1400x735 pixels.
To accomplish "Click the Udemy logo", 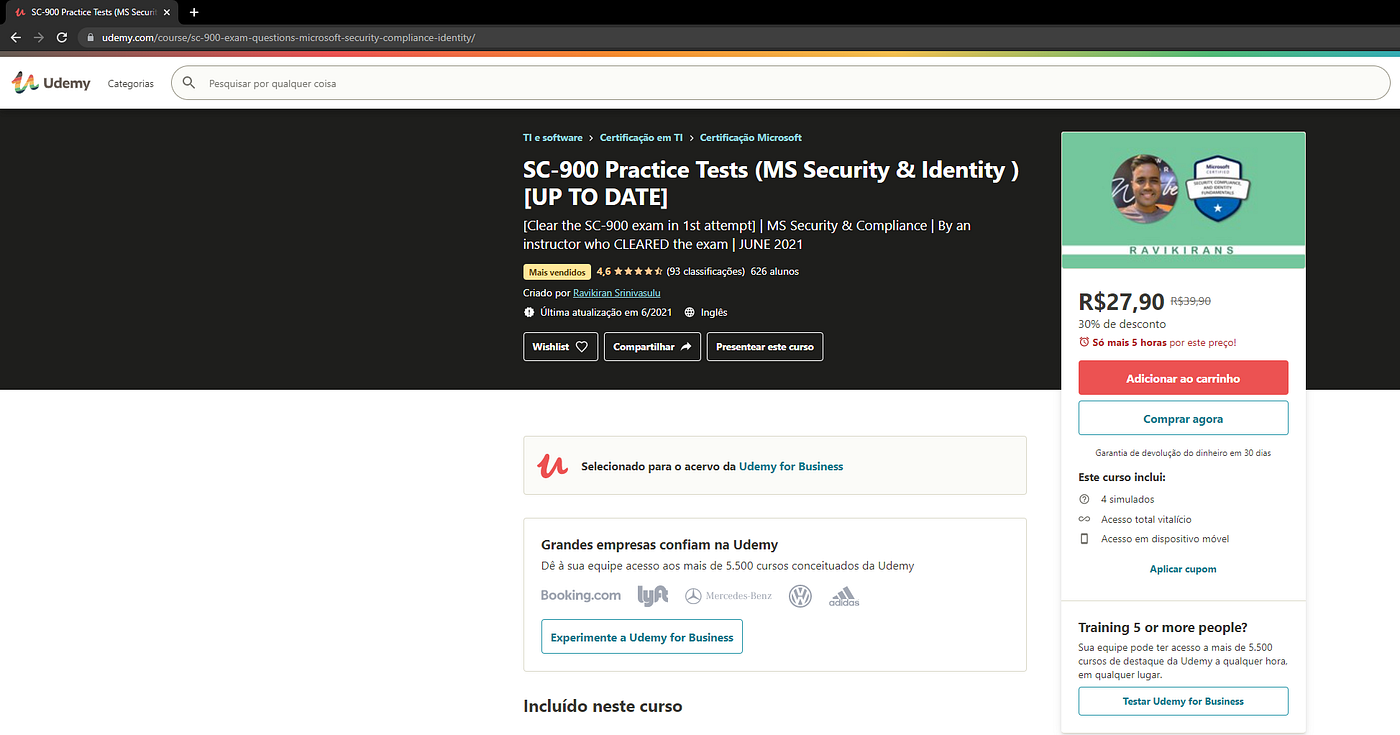I will [x=51, y=83].
